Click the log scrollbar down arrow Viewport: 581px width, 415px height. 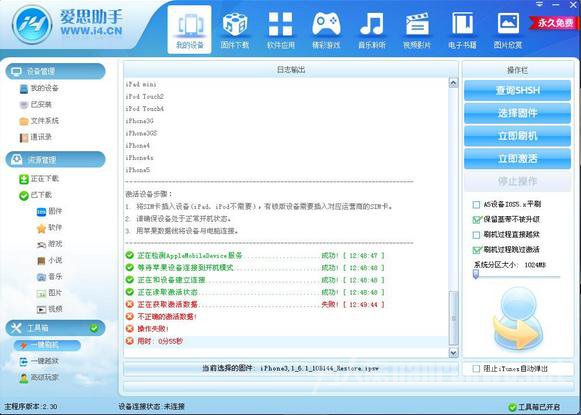(x=453, y=352)
